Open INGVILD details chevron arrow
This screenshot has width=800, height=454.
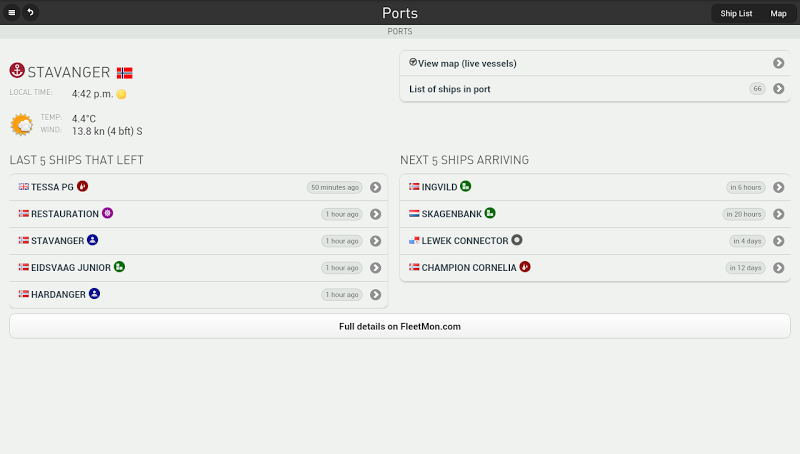click(x=778, y=187)
